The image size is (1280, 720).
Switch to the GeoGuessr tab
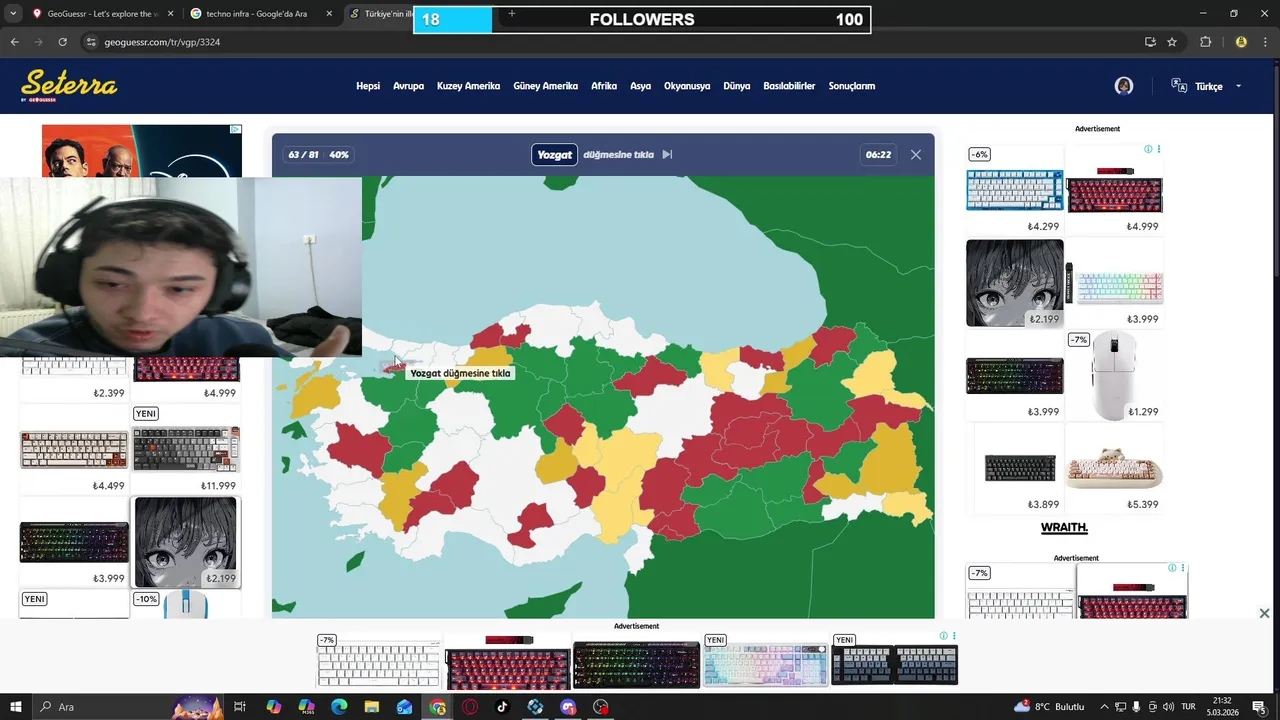(x=95, y=14)
